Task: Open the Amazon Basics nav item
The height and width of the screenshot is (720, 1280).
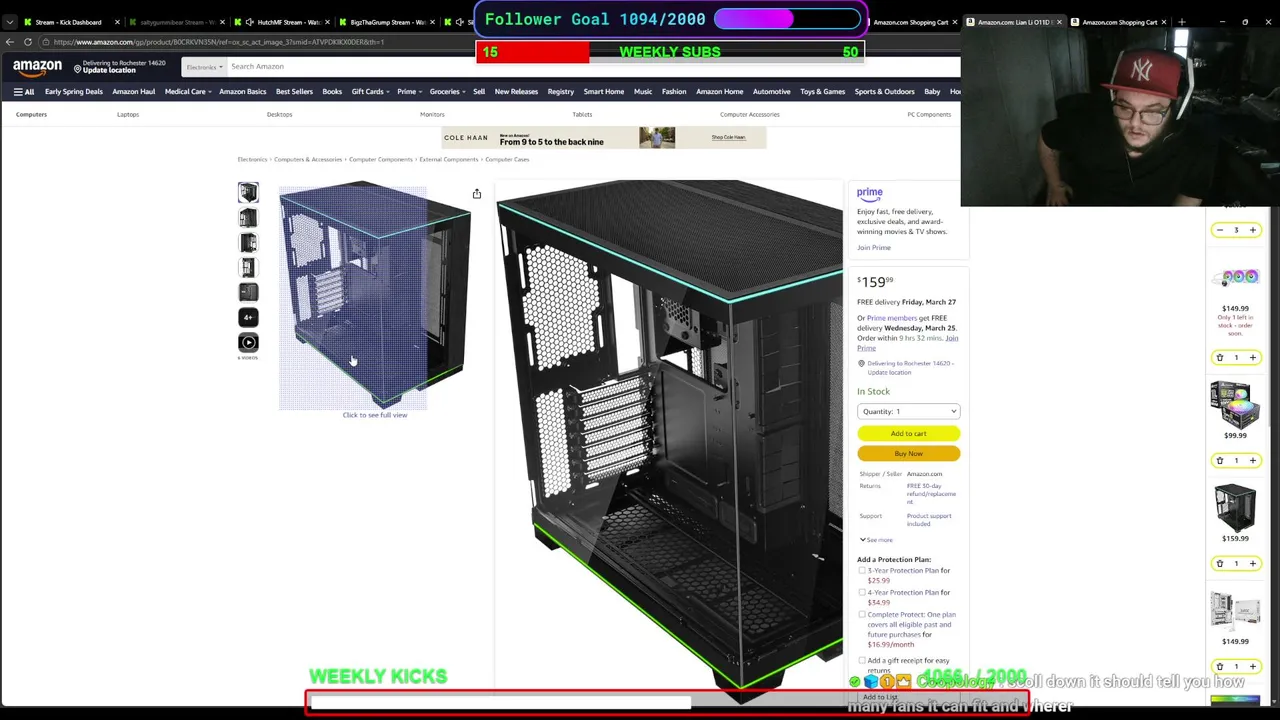Action: 243,92
